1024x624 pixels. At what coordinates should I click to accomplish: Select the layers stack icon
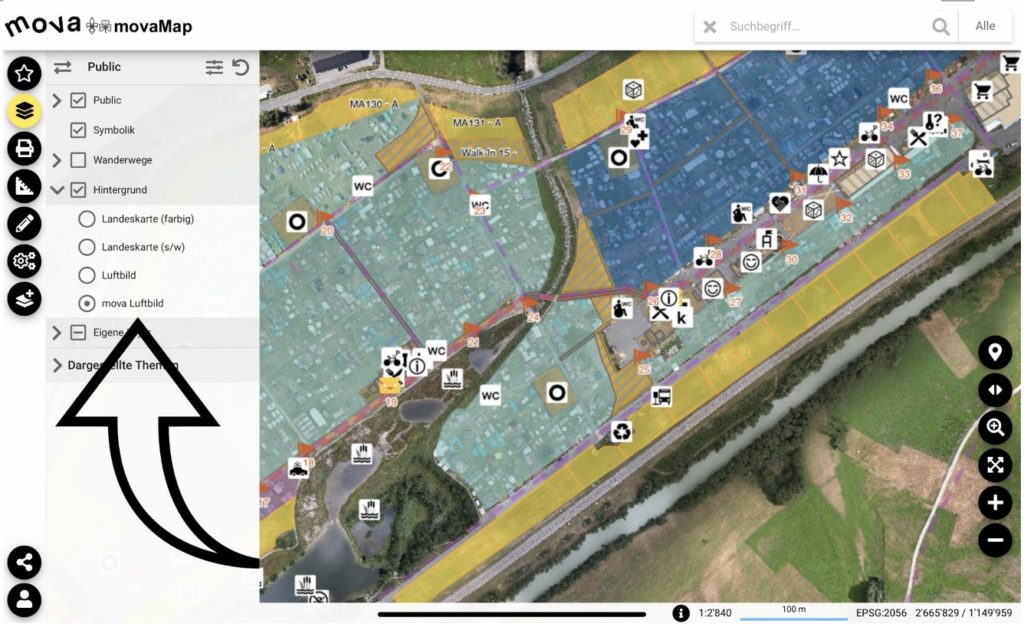[24, 111]
